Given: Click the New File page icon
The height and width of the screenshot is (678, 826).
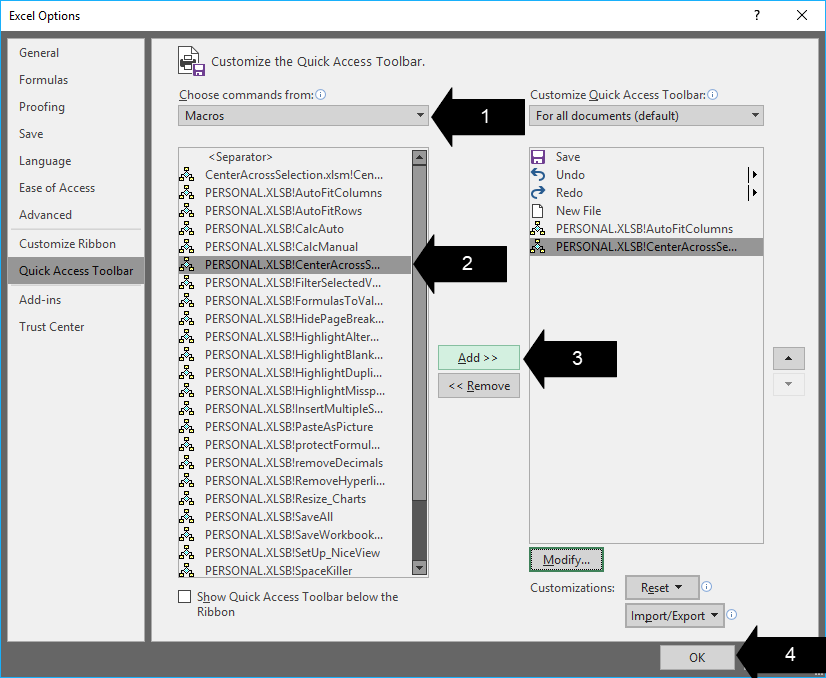Looking at the screenshot, I should point(537,211).
